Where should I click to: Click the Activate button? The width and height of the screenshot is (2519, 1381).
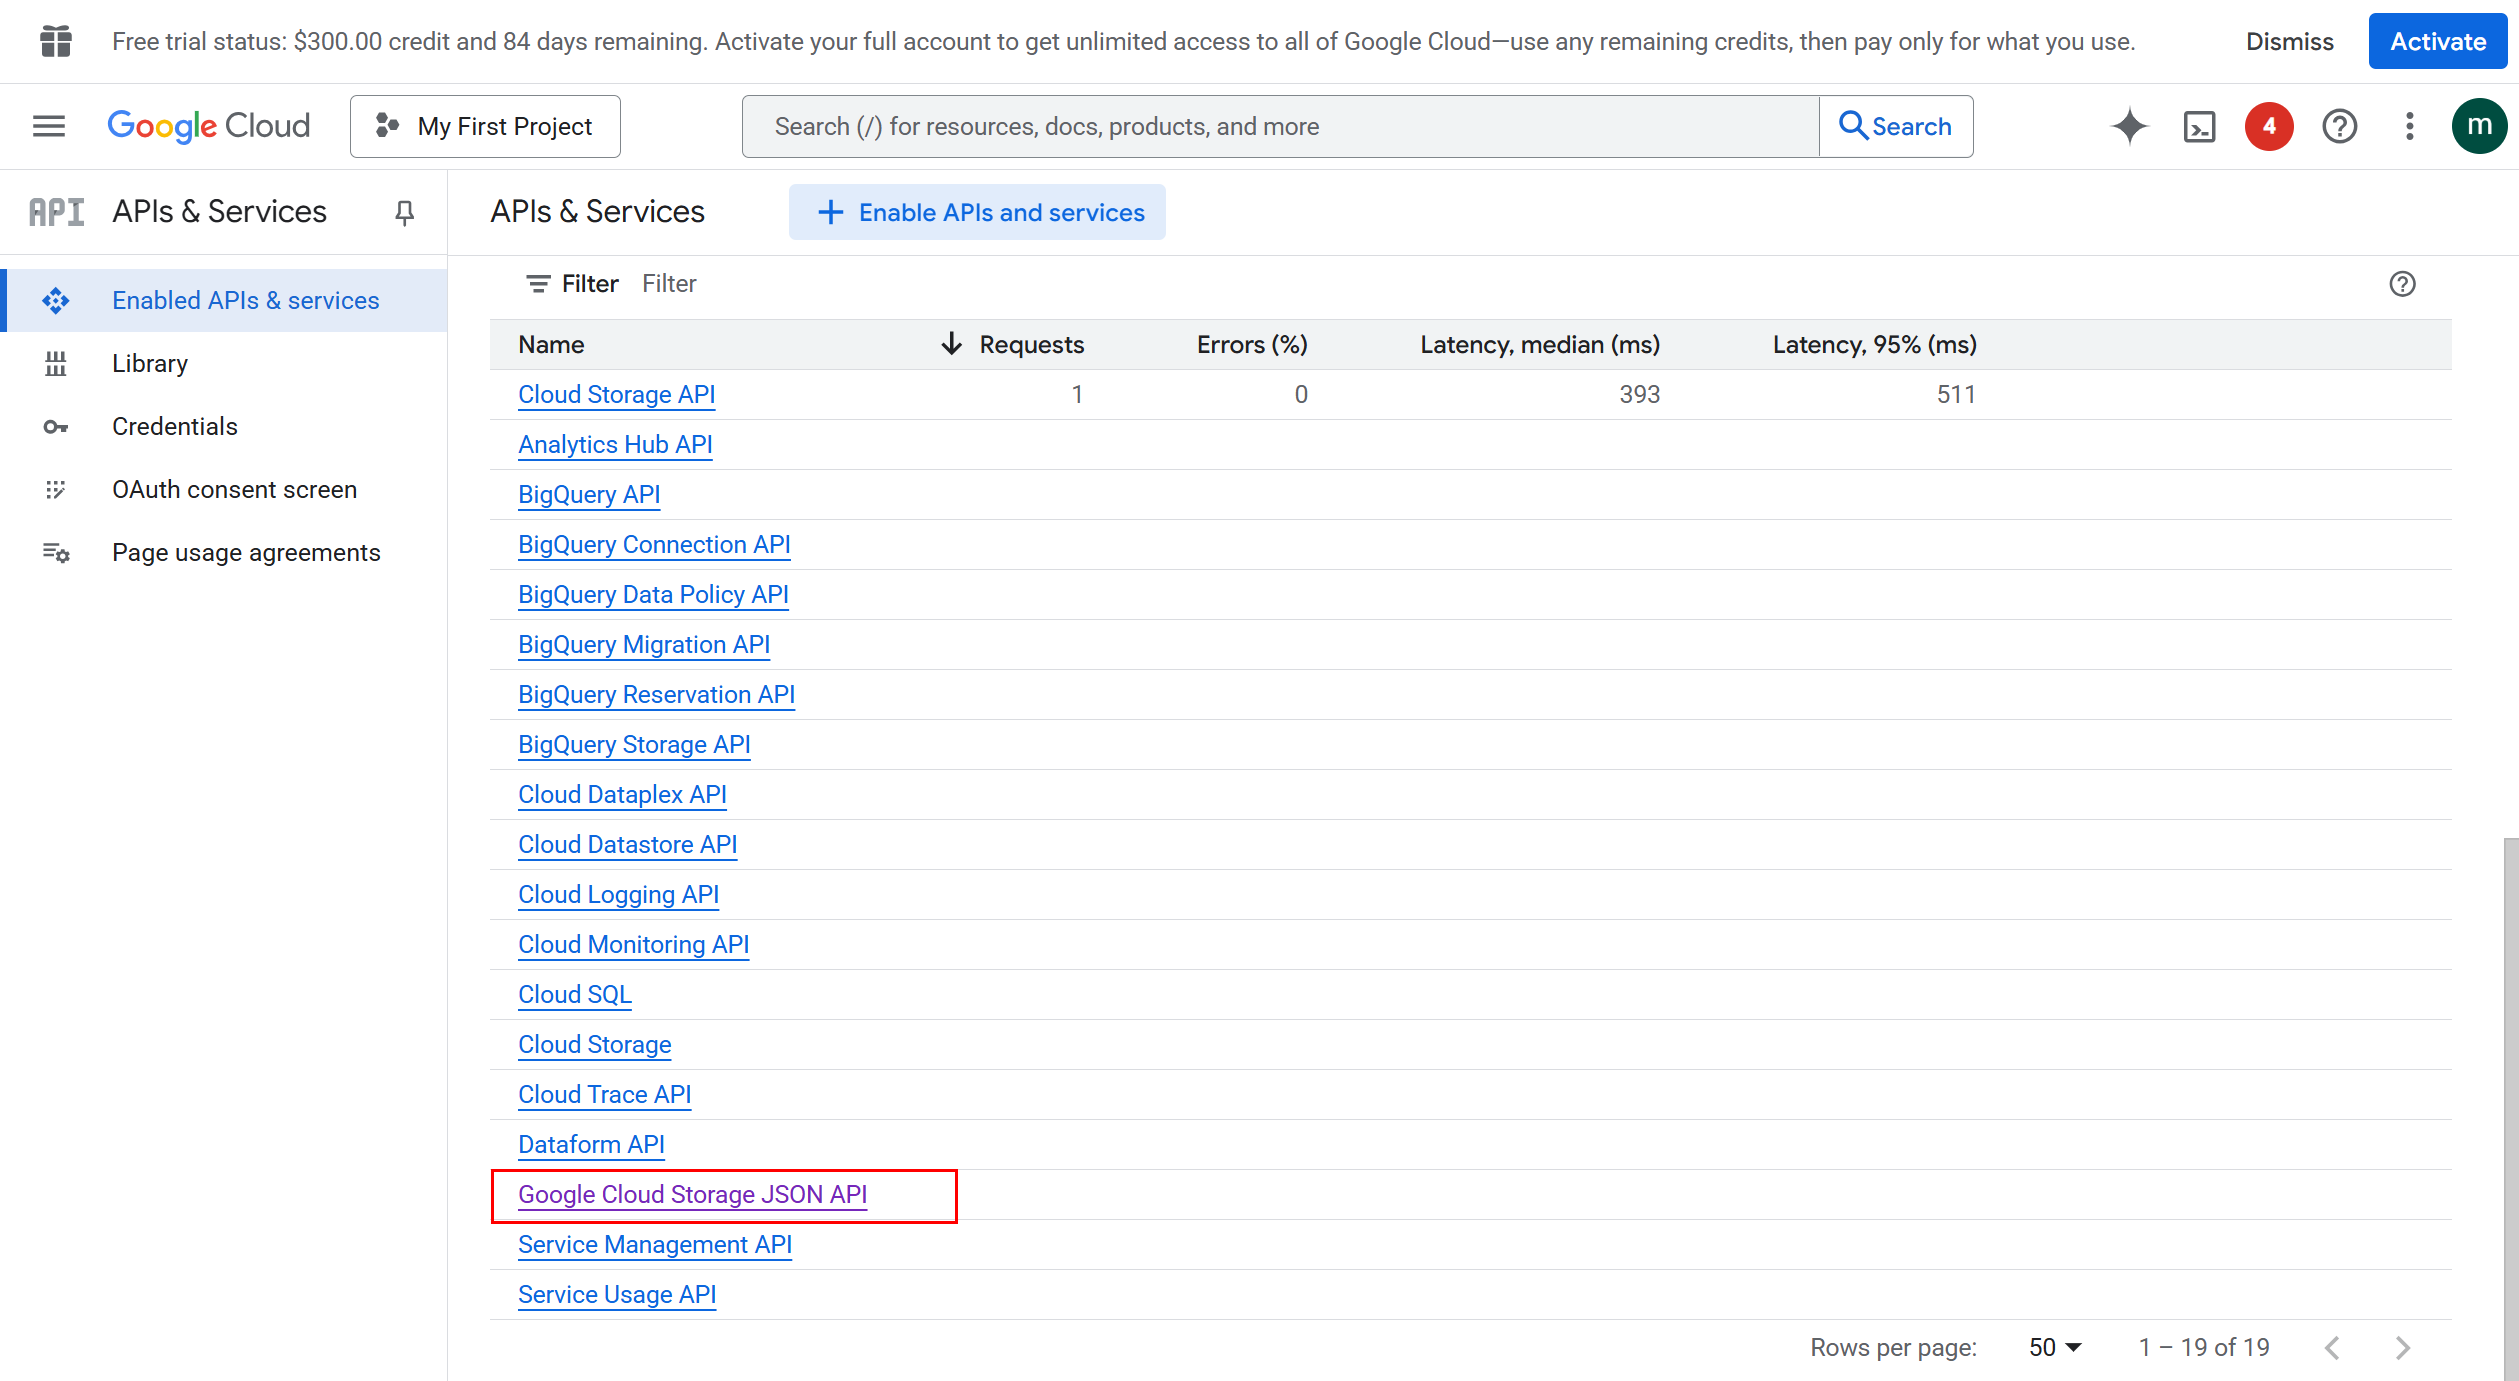[x=2437, y=41]
